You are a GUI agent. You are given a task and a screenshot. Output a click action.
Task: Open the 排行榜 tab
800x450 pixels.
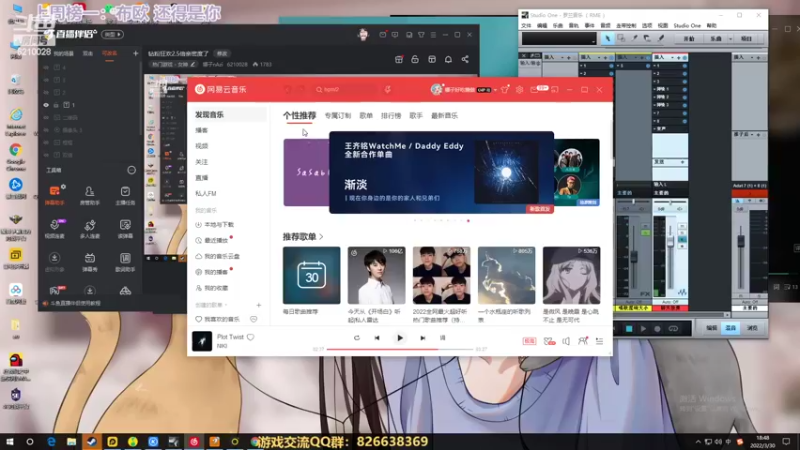coord(391,116)
